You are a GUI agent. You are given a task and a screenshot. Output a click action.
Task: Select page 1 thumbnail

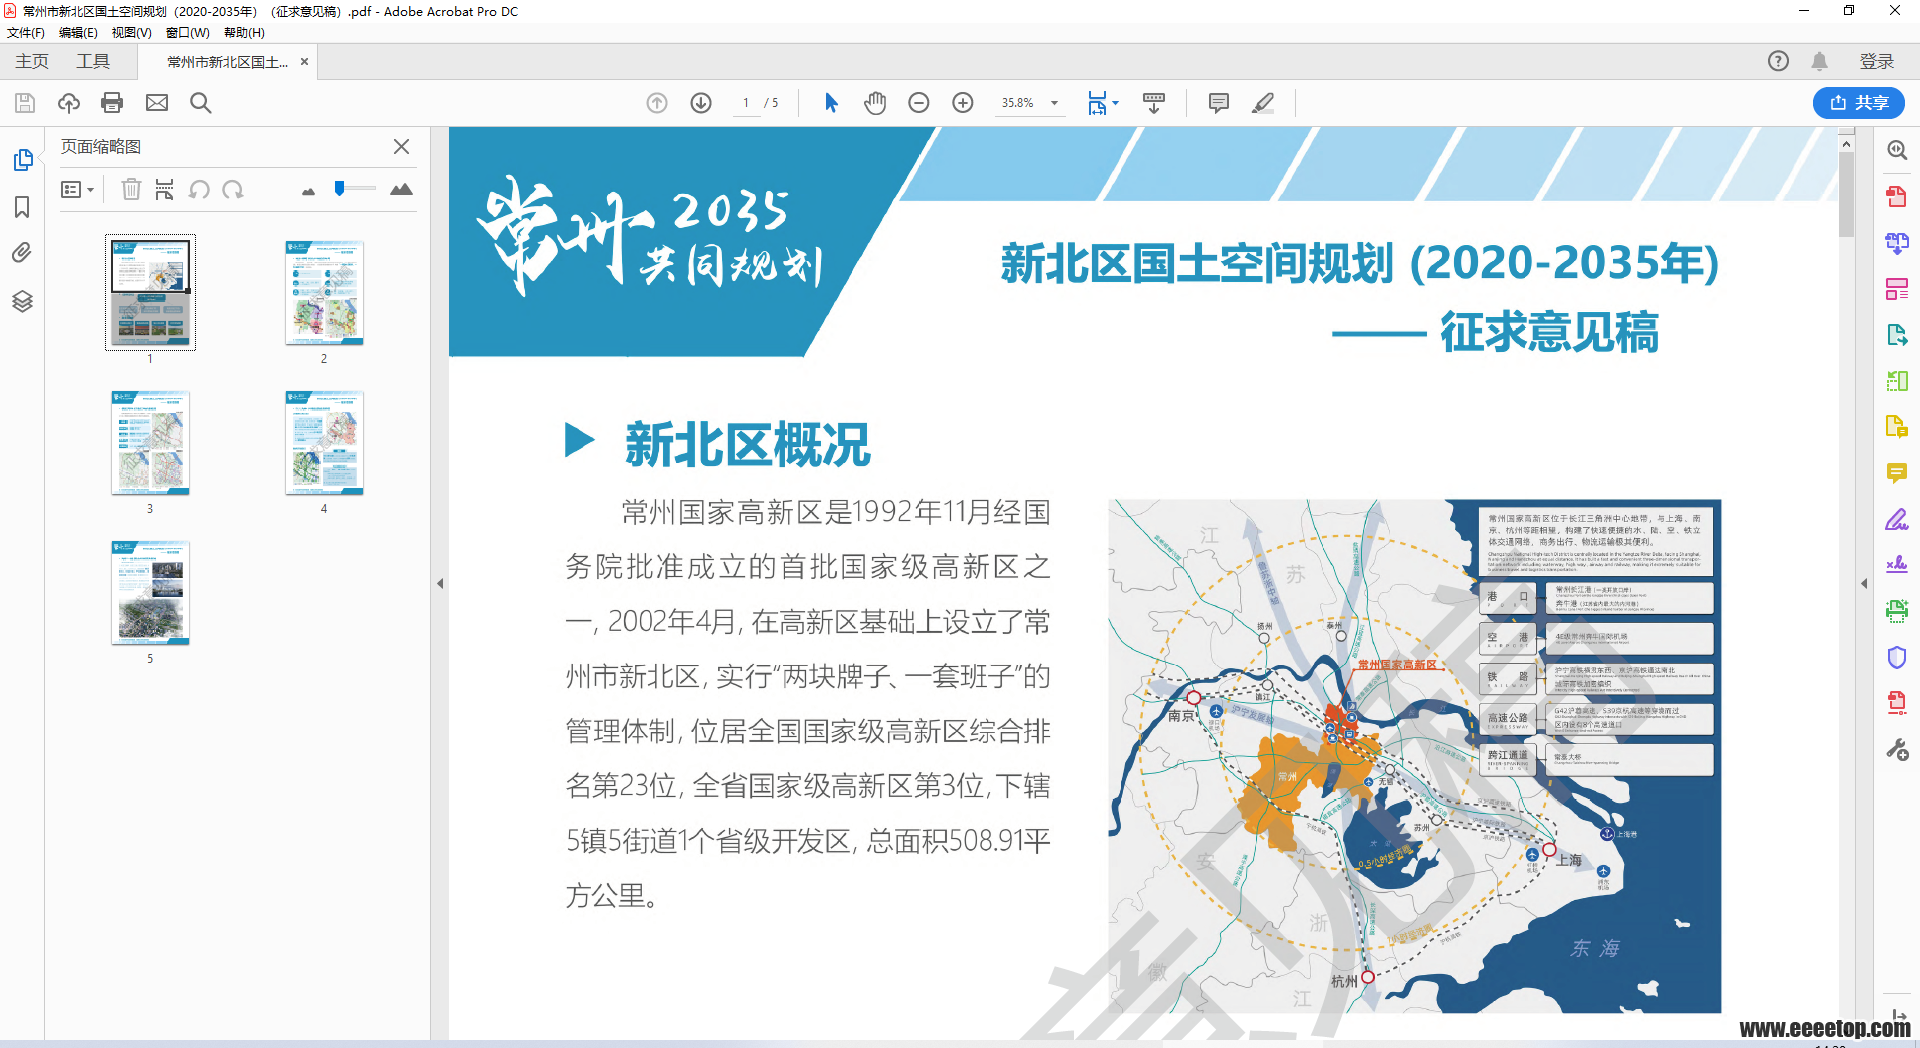[x=150, y=292]
